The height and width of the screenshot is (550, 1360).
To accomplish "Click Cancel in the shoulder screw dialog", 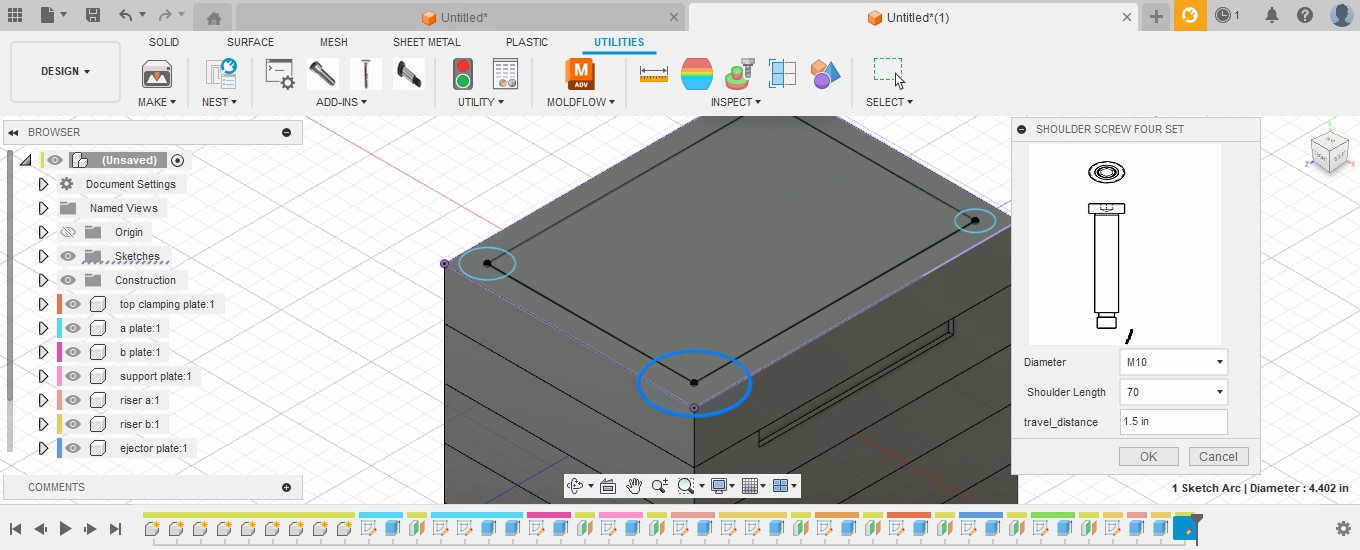I will (1218, 456).
